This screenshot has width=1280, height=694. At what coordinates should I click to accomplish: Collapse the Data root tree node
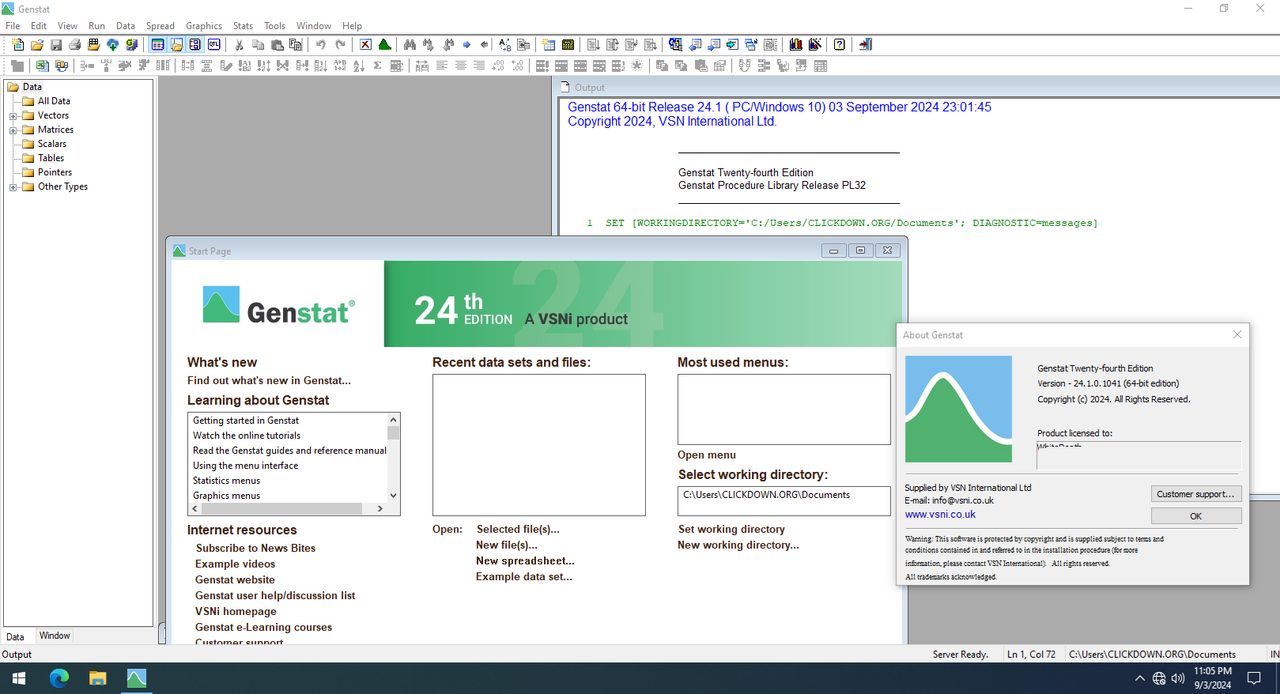tap(13, 87)
